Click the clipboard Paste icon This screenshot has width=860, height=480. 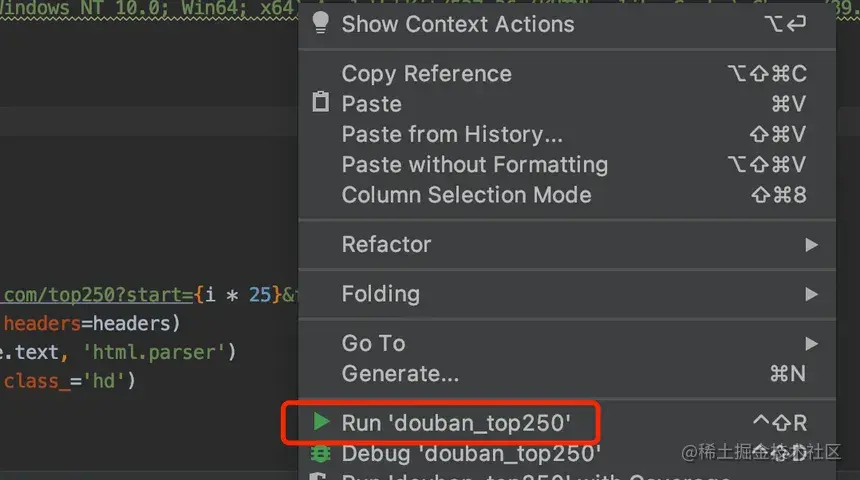(320, 102)
